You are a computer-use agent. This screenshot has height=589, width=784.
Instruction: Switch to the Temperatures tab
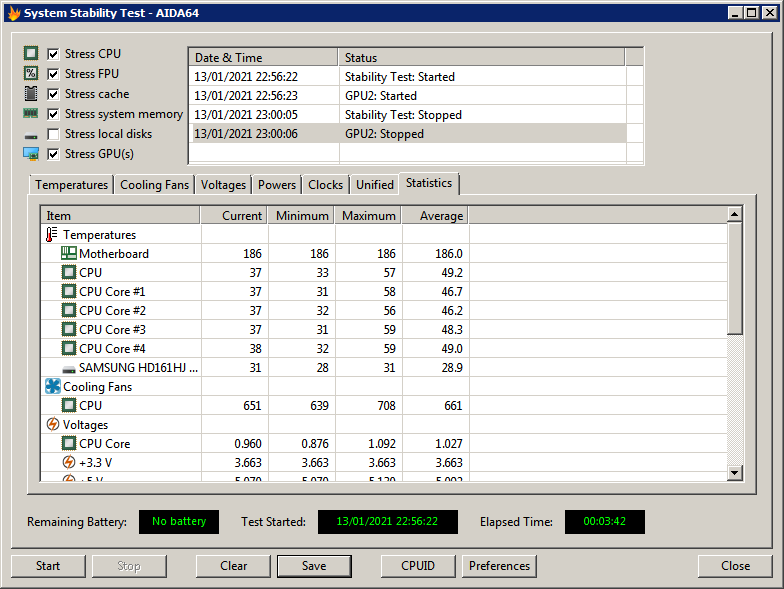[x=72, y=184]
